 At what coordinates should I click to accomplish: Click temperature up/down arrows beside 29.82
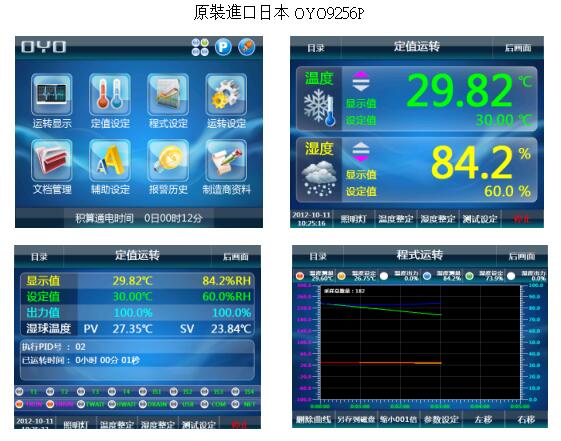361,82
